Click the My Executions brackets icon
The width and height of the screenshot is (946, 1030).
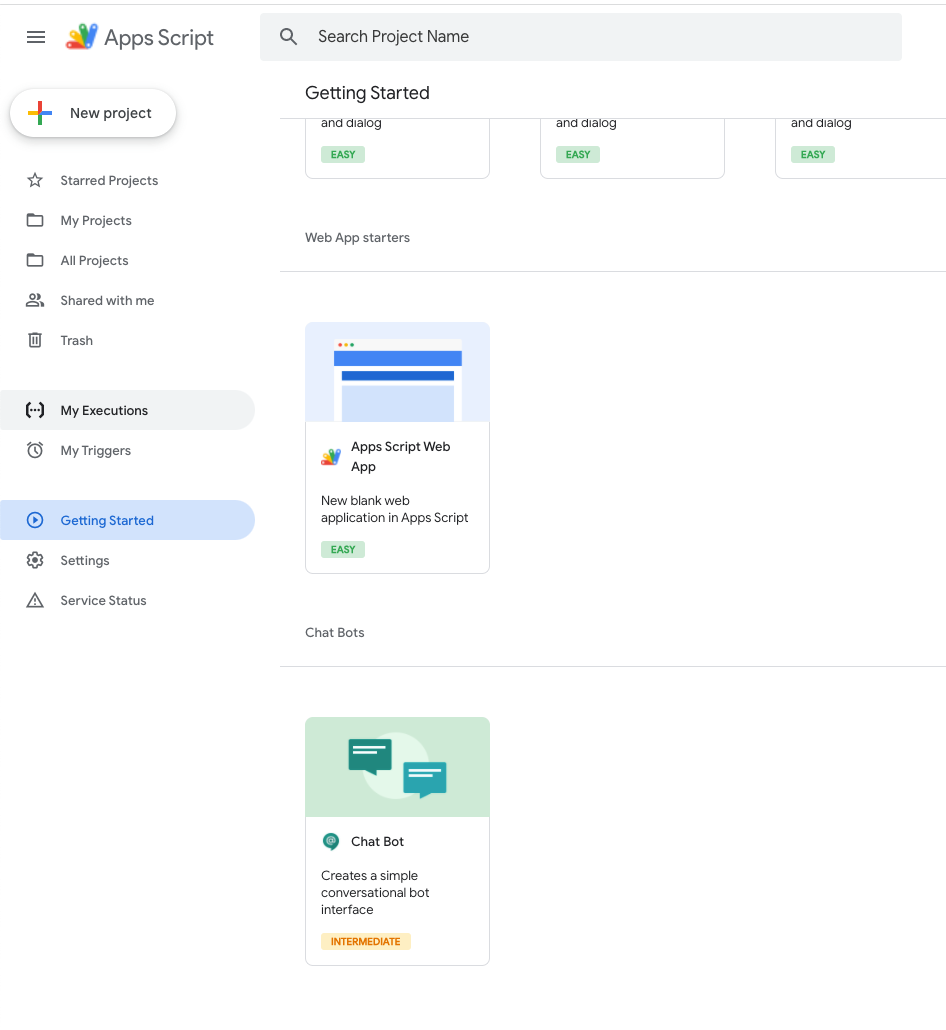(35, 410)
